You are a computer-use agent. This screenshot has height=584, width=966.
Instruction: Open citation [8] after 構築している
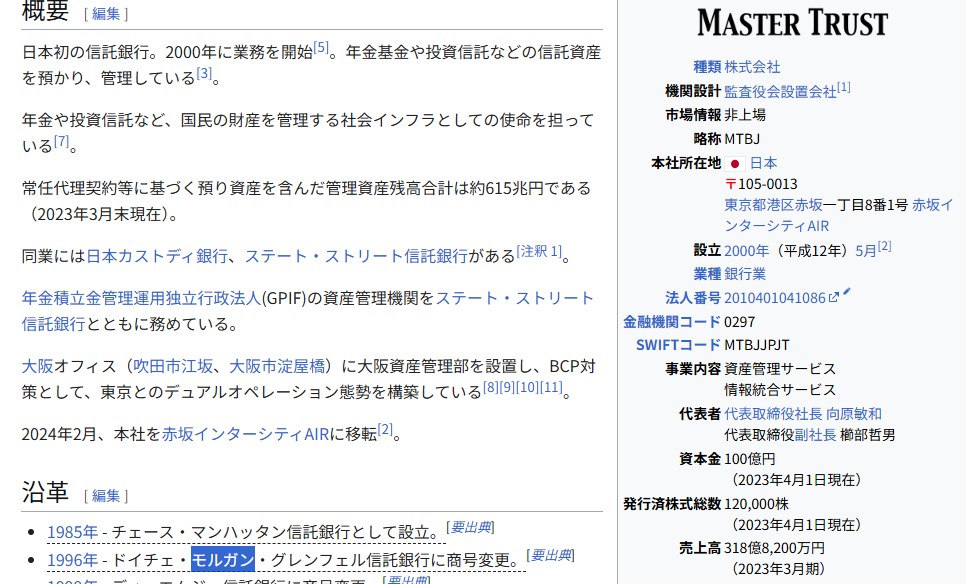coord(490,387)
